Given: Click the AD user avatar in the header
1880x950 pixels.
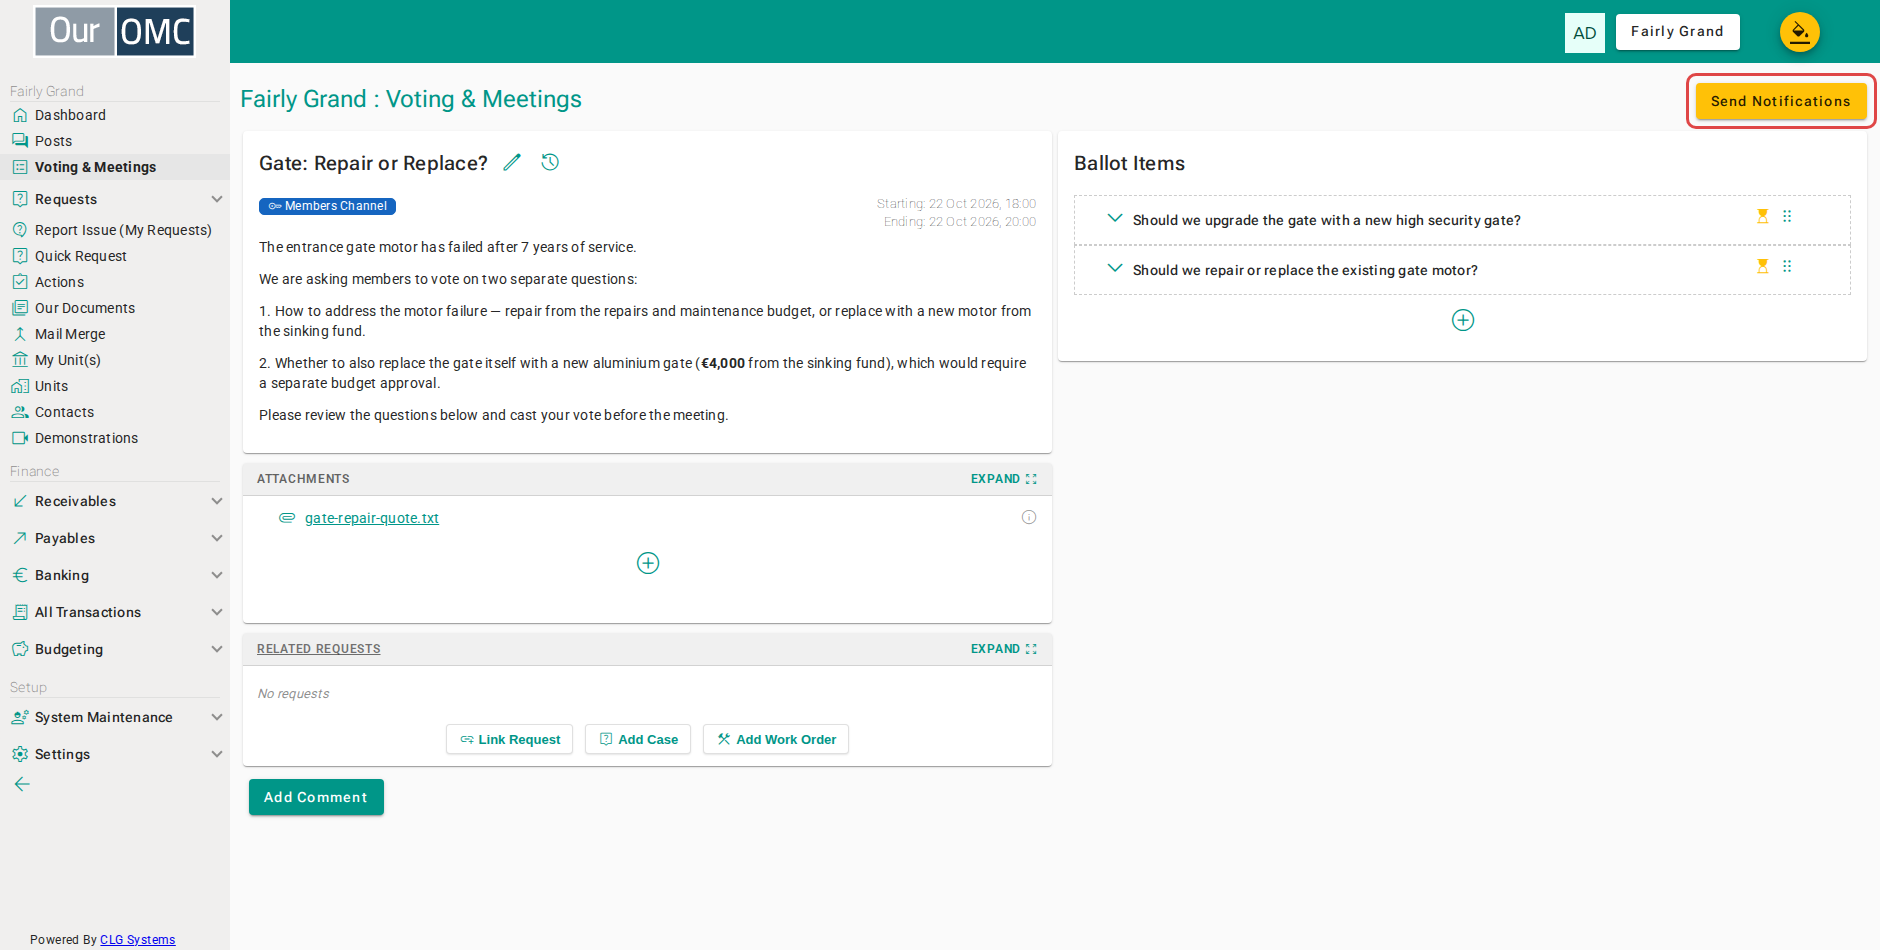Looking at the screenshot, I should [1585, 33].
